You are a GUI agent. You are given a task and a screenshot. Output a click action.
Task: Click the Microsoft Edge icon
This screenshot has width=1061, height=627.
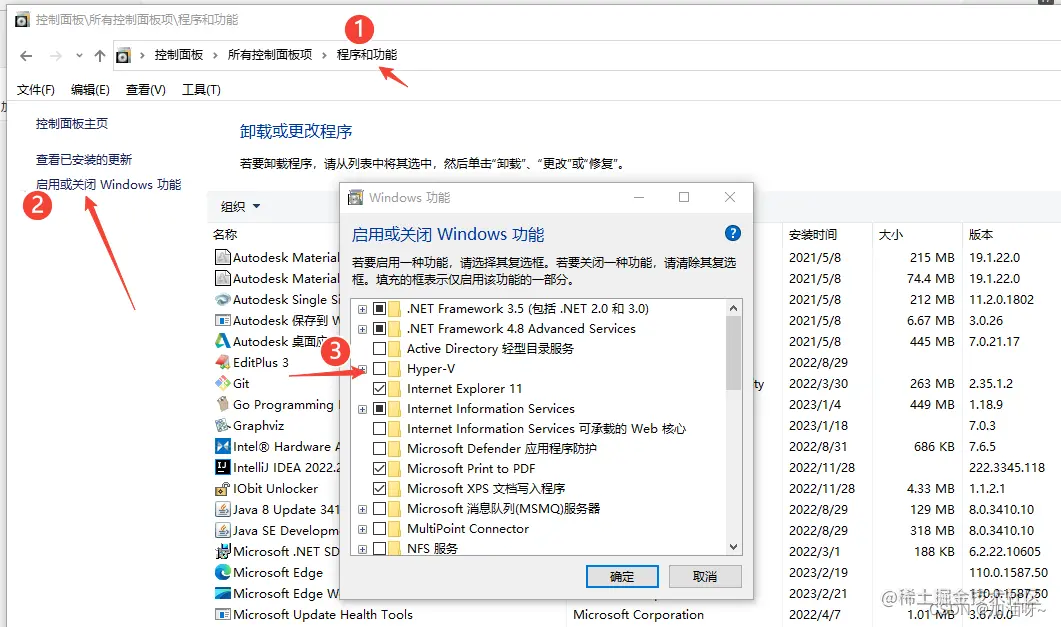(x=223, y=572)
